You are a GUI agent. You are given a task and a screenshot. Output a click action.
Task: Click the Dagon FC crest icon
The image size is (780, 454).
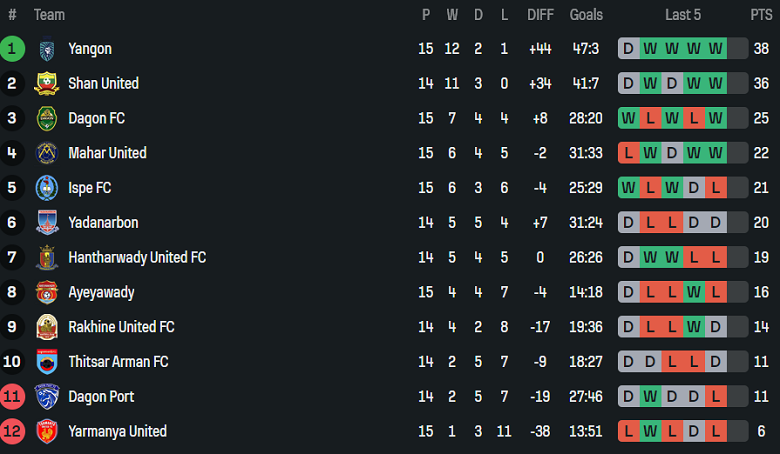(47, 119)
